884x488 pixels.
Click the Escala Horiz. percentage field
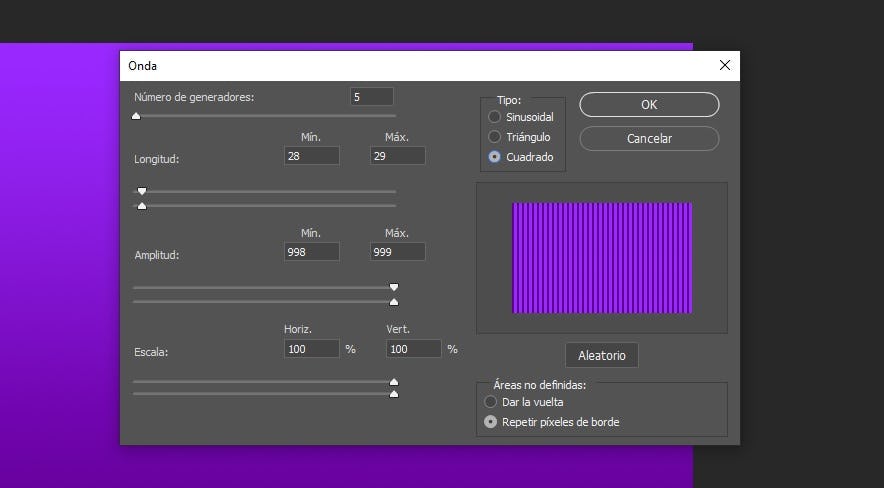click(x=311, y=349)
